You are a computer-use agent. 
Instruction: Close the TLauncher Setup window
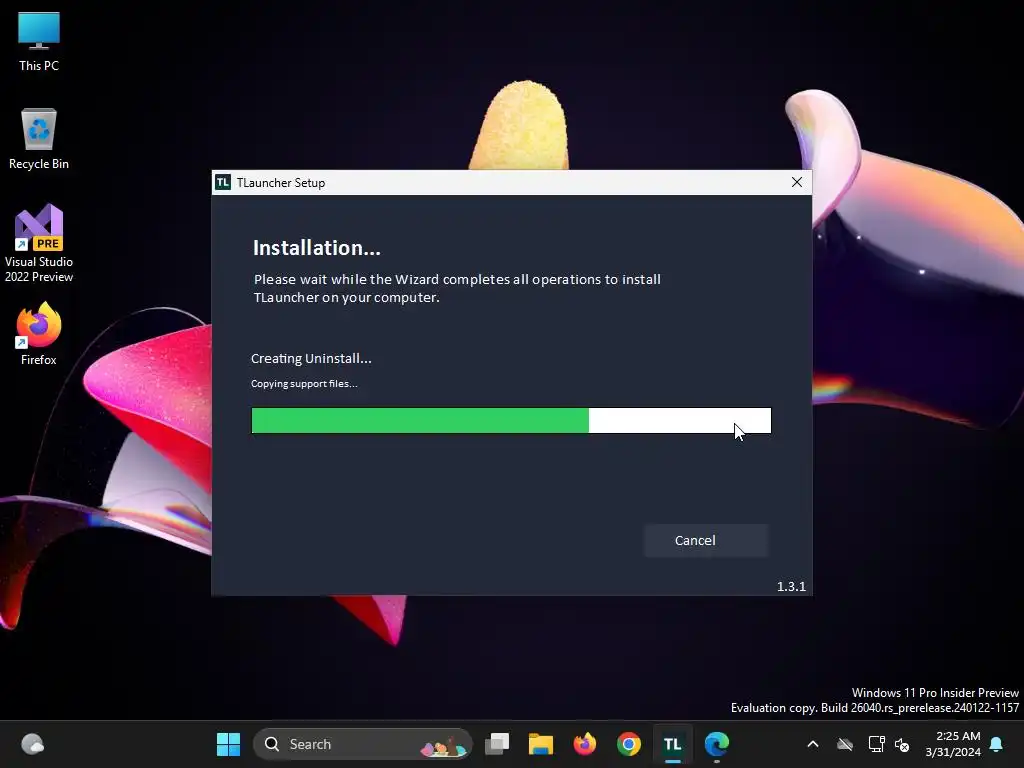[x=797, y=182]
